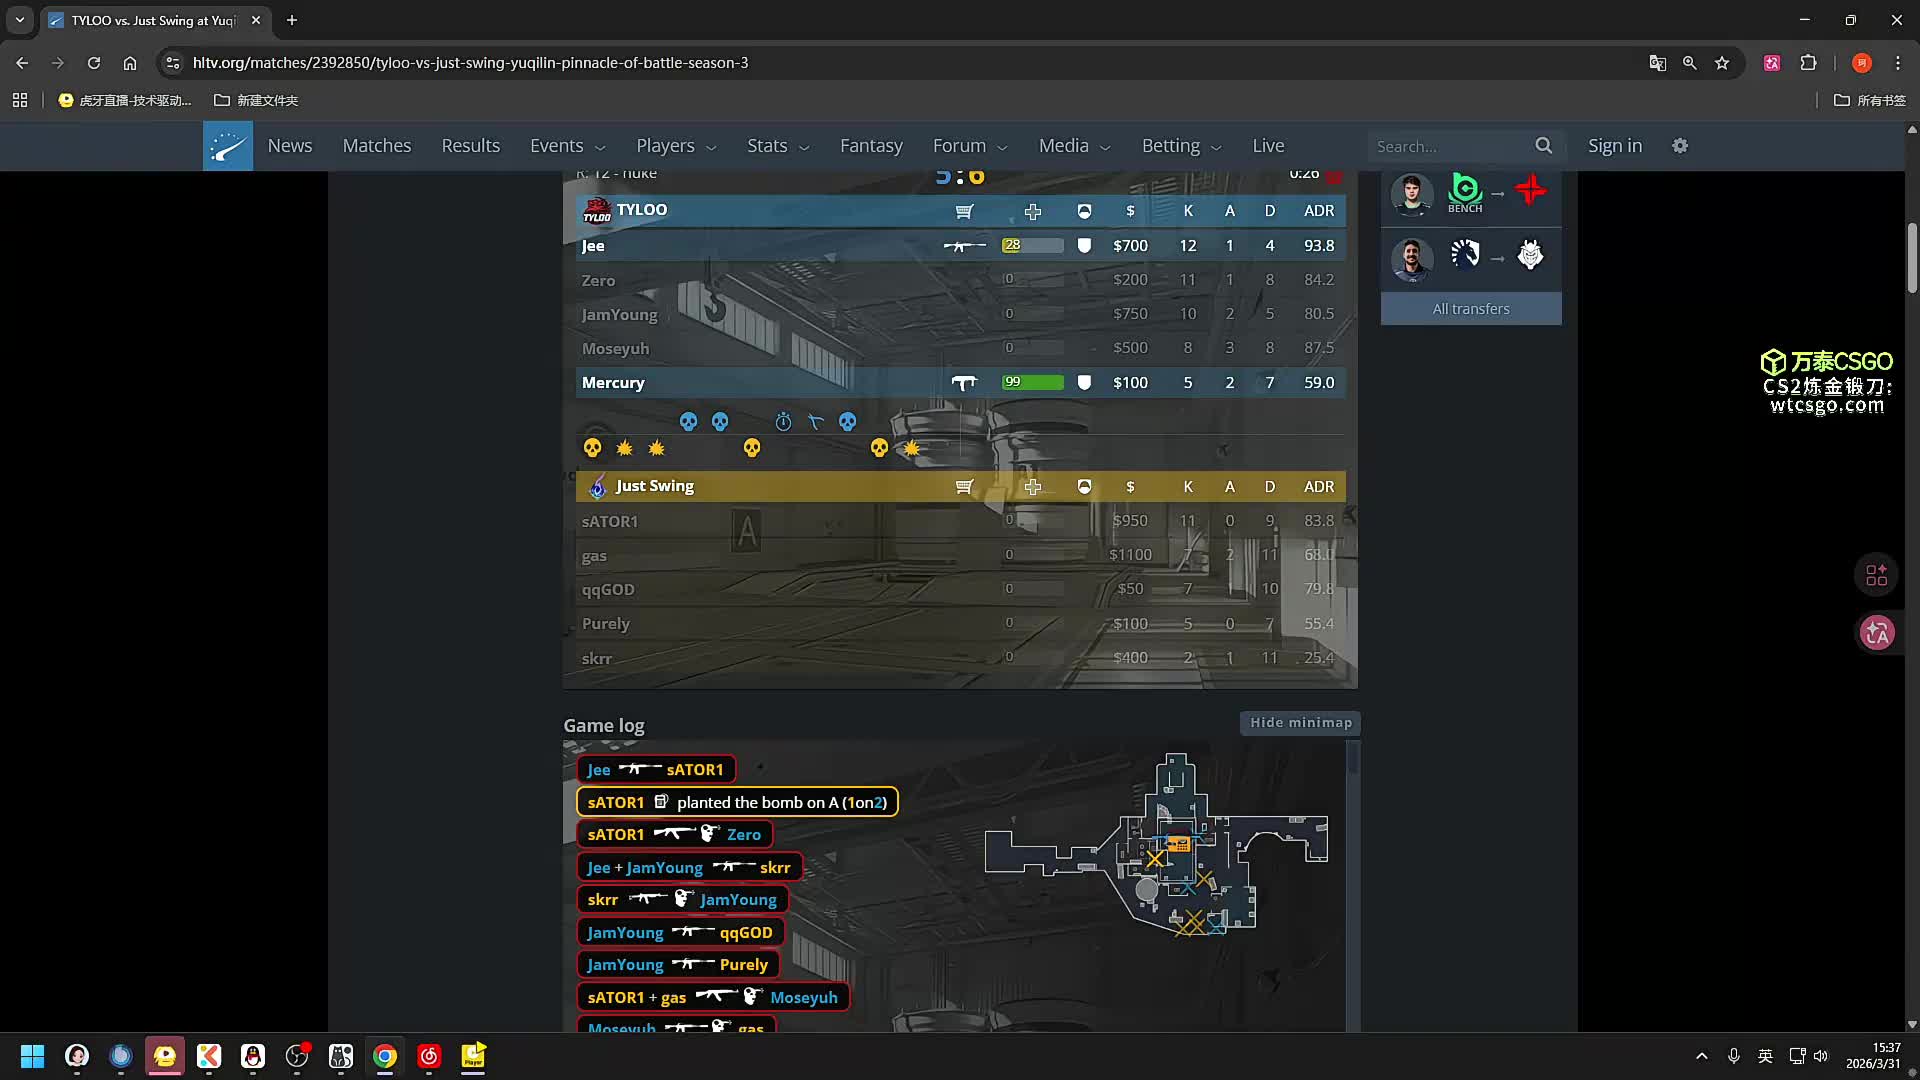Click the bomb defuse round-history icon
Screen dimensions: 1920x1080
coord(815,422)
